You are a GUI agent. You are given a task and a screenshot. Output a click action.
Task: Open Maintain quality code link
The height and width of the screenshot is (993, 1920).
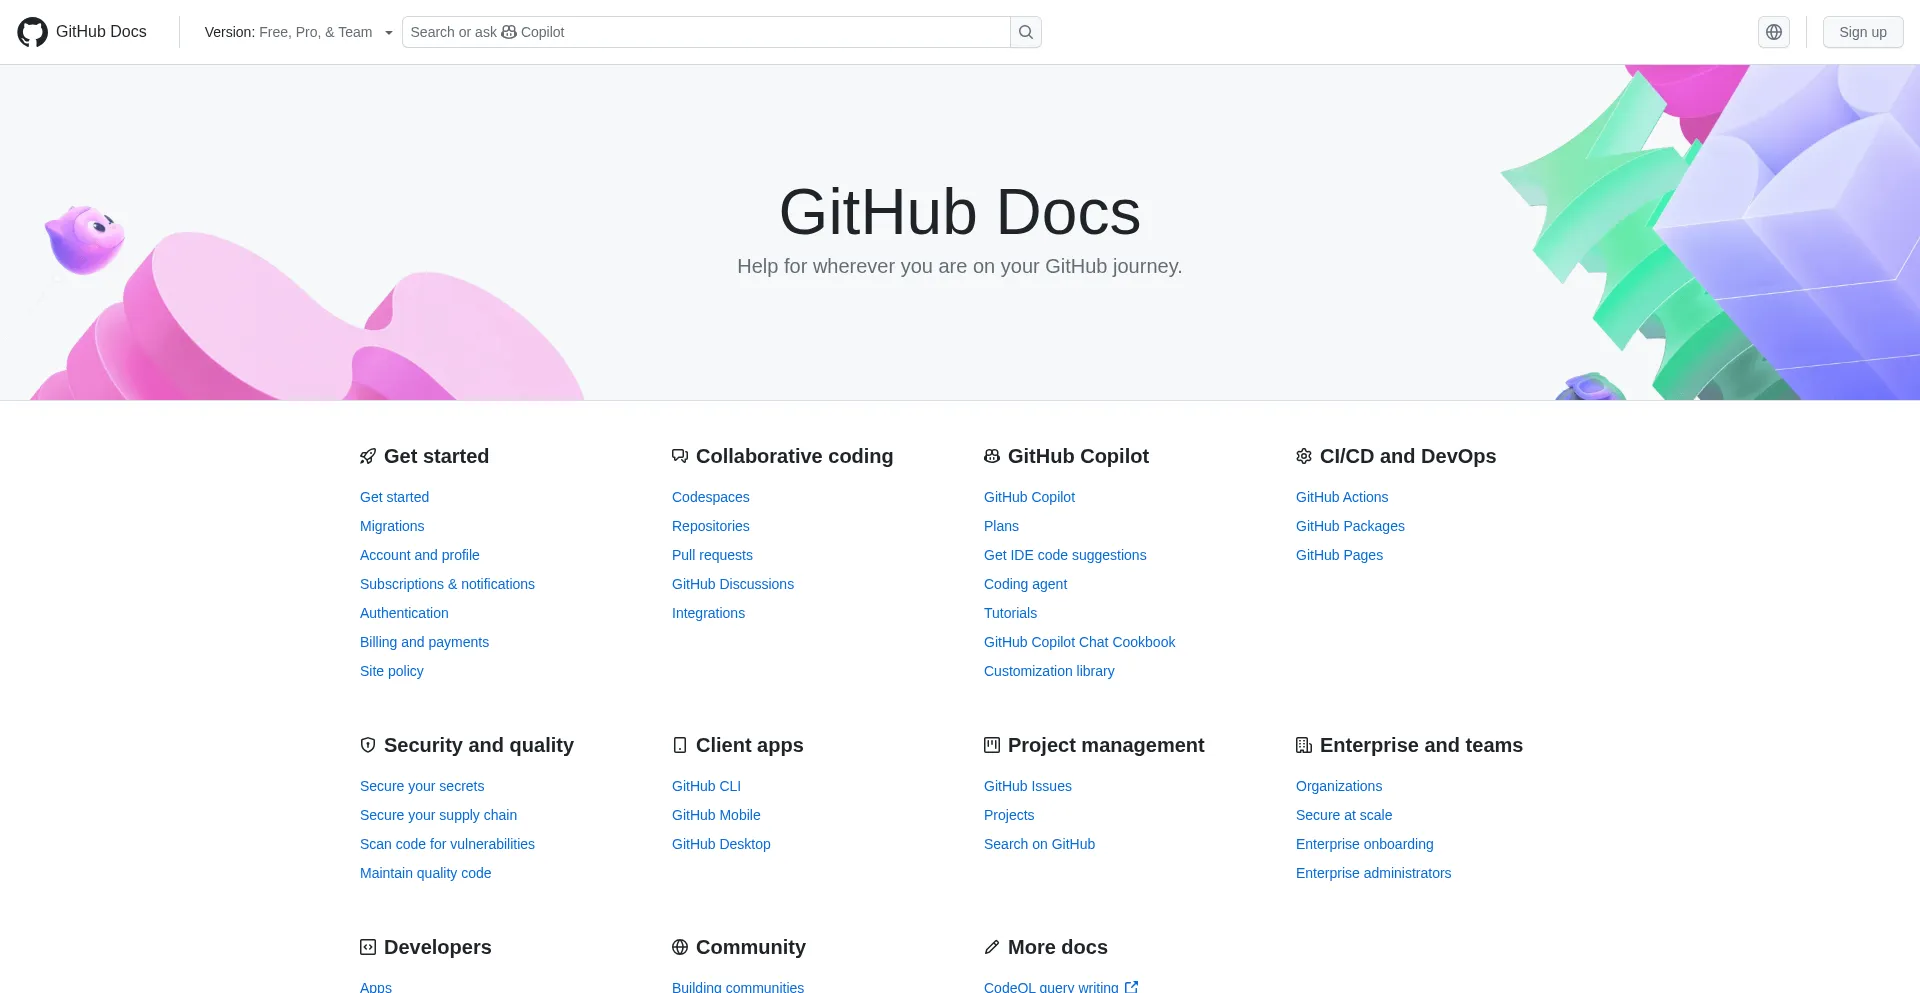click(x=425, y=873)
